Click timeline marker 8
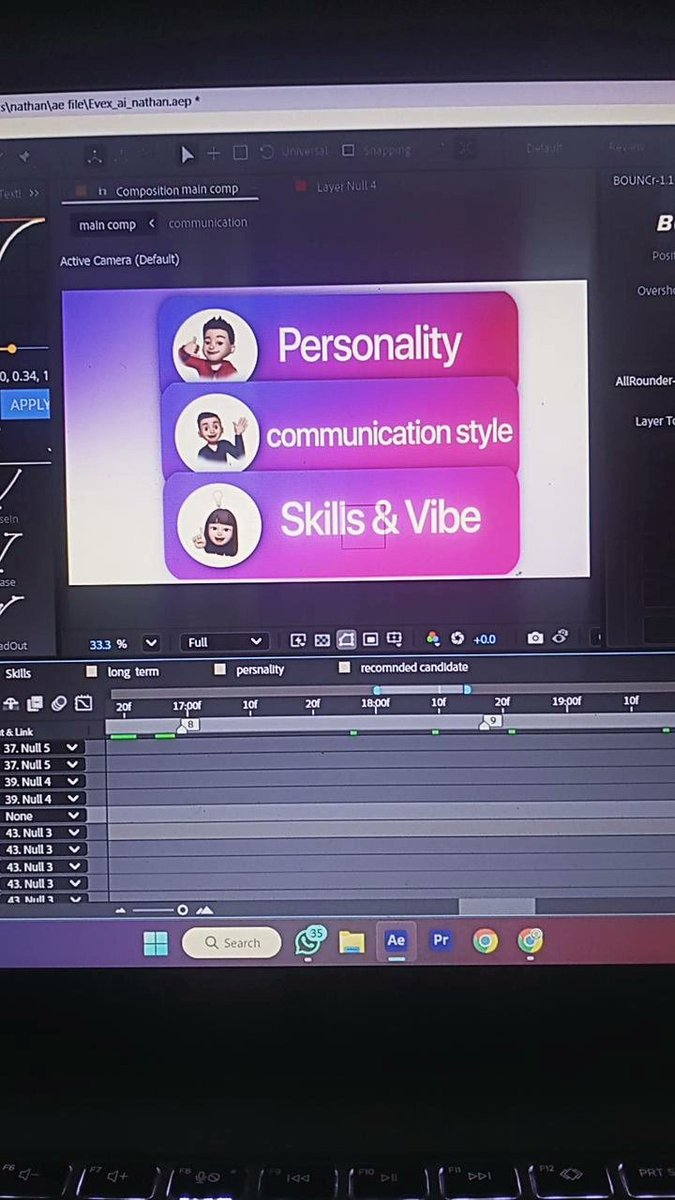Image resolution: width=675 pixels, height=1200 pixels. pos(188,723)
